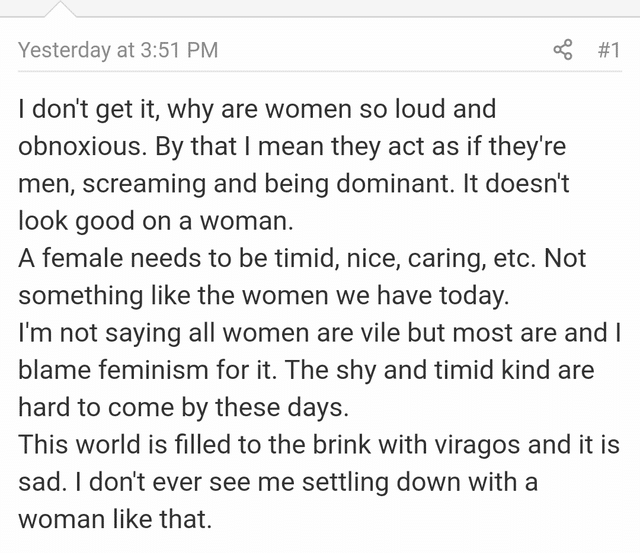Click the phrase 'look good on a woman'
The image size is (640, 553).
click(x=154, y=221)
